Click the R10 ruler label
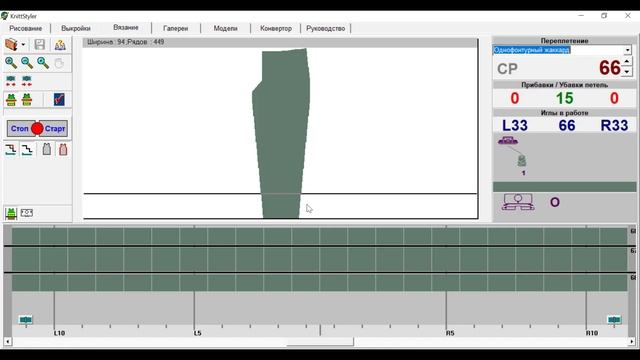 tap(592, 333)
